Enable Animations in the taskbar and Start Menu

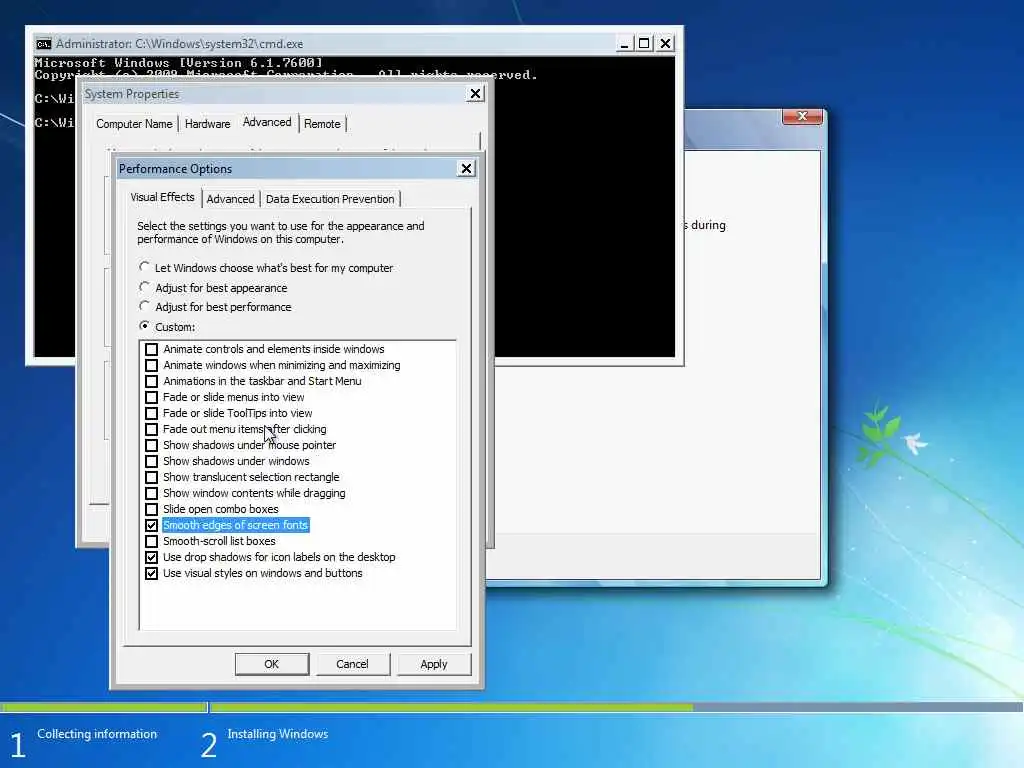click(x=152, y=381)
